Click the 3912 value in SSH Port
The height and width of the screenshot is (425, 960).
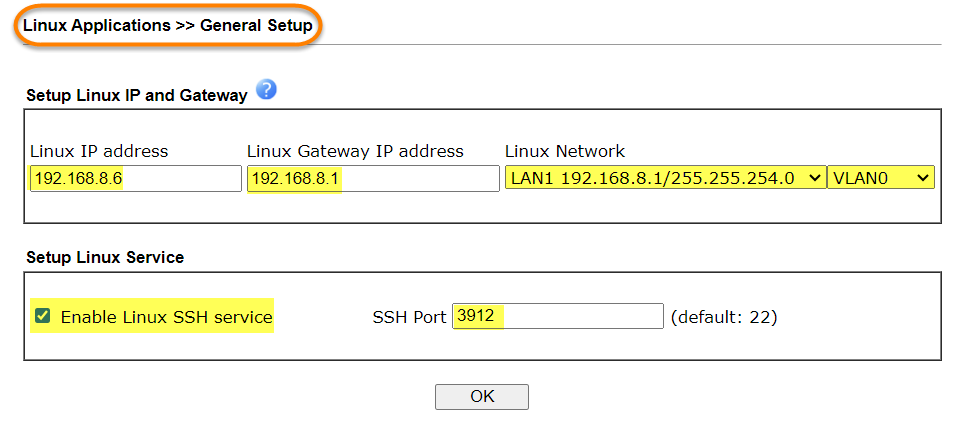(476, 316)
